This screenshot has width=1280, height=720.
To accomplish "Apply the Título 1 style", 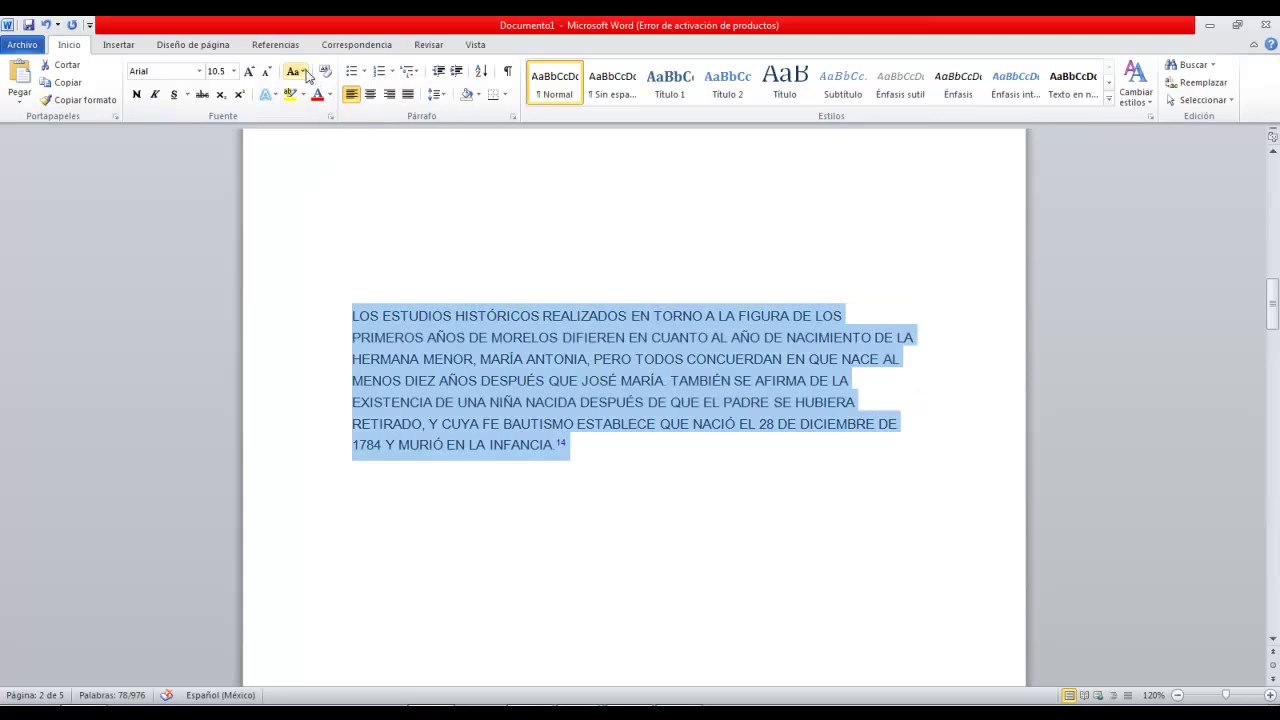I will click(x=670, y=83).
